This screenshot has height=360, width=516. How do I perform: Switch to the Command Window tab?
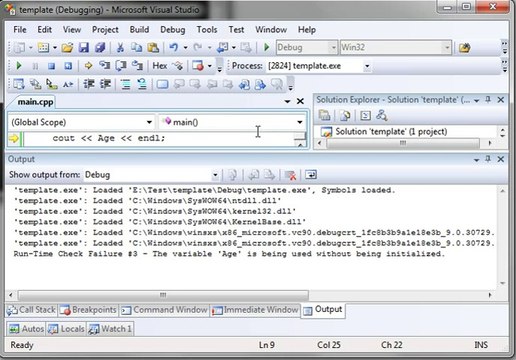pos(164,310)
